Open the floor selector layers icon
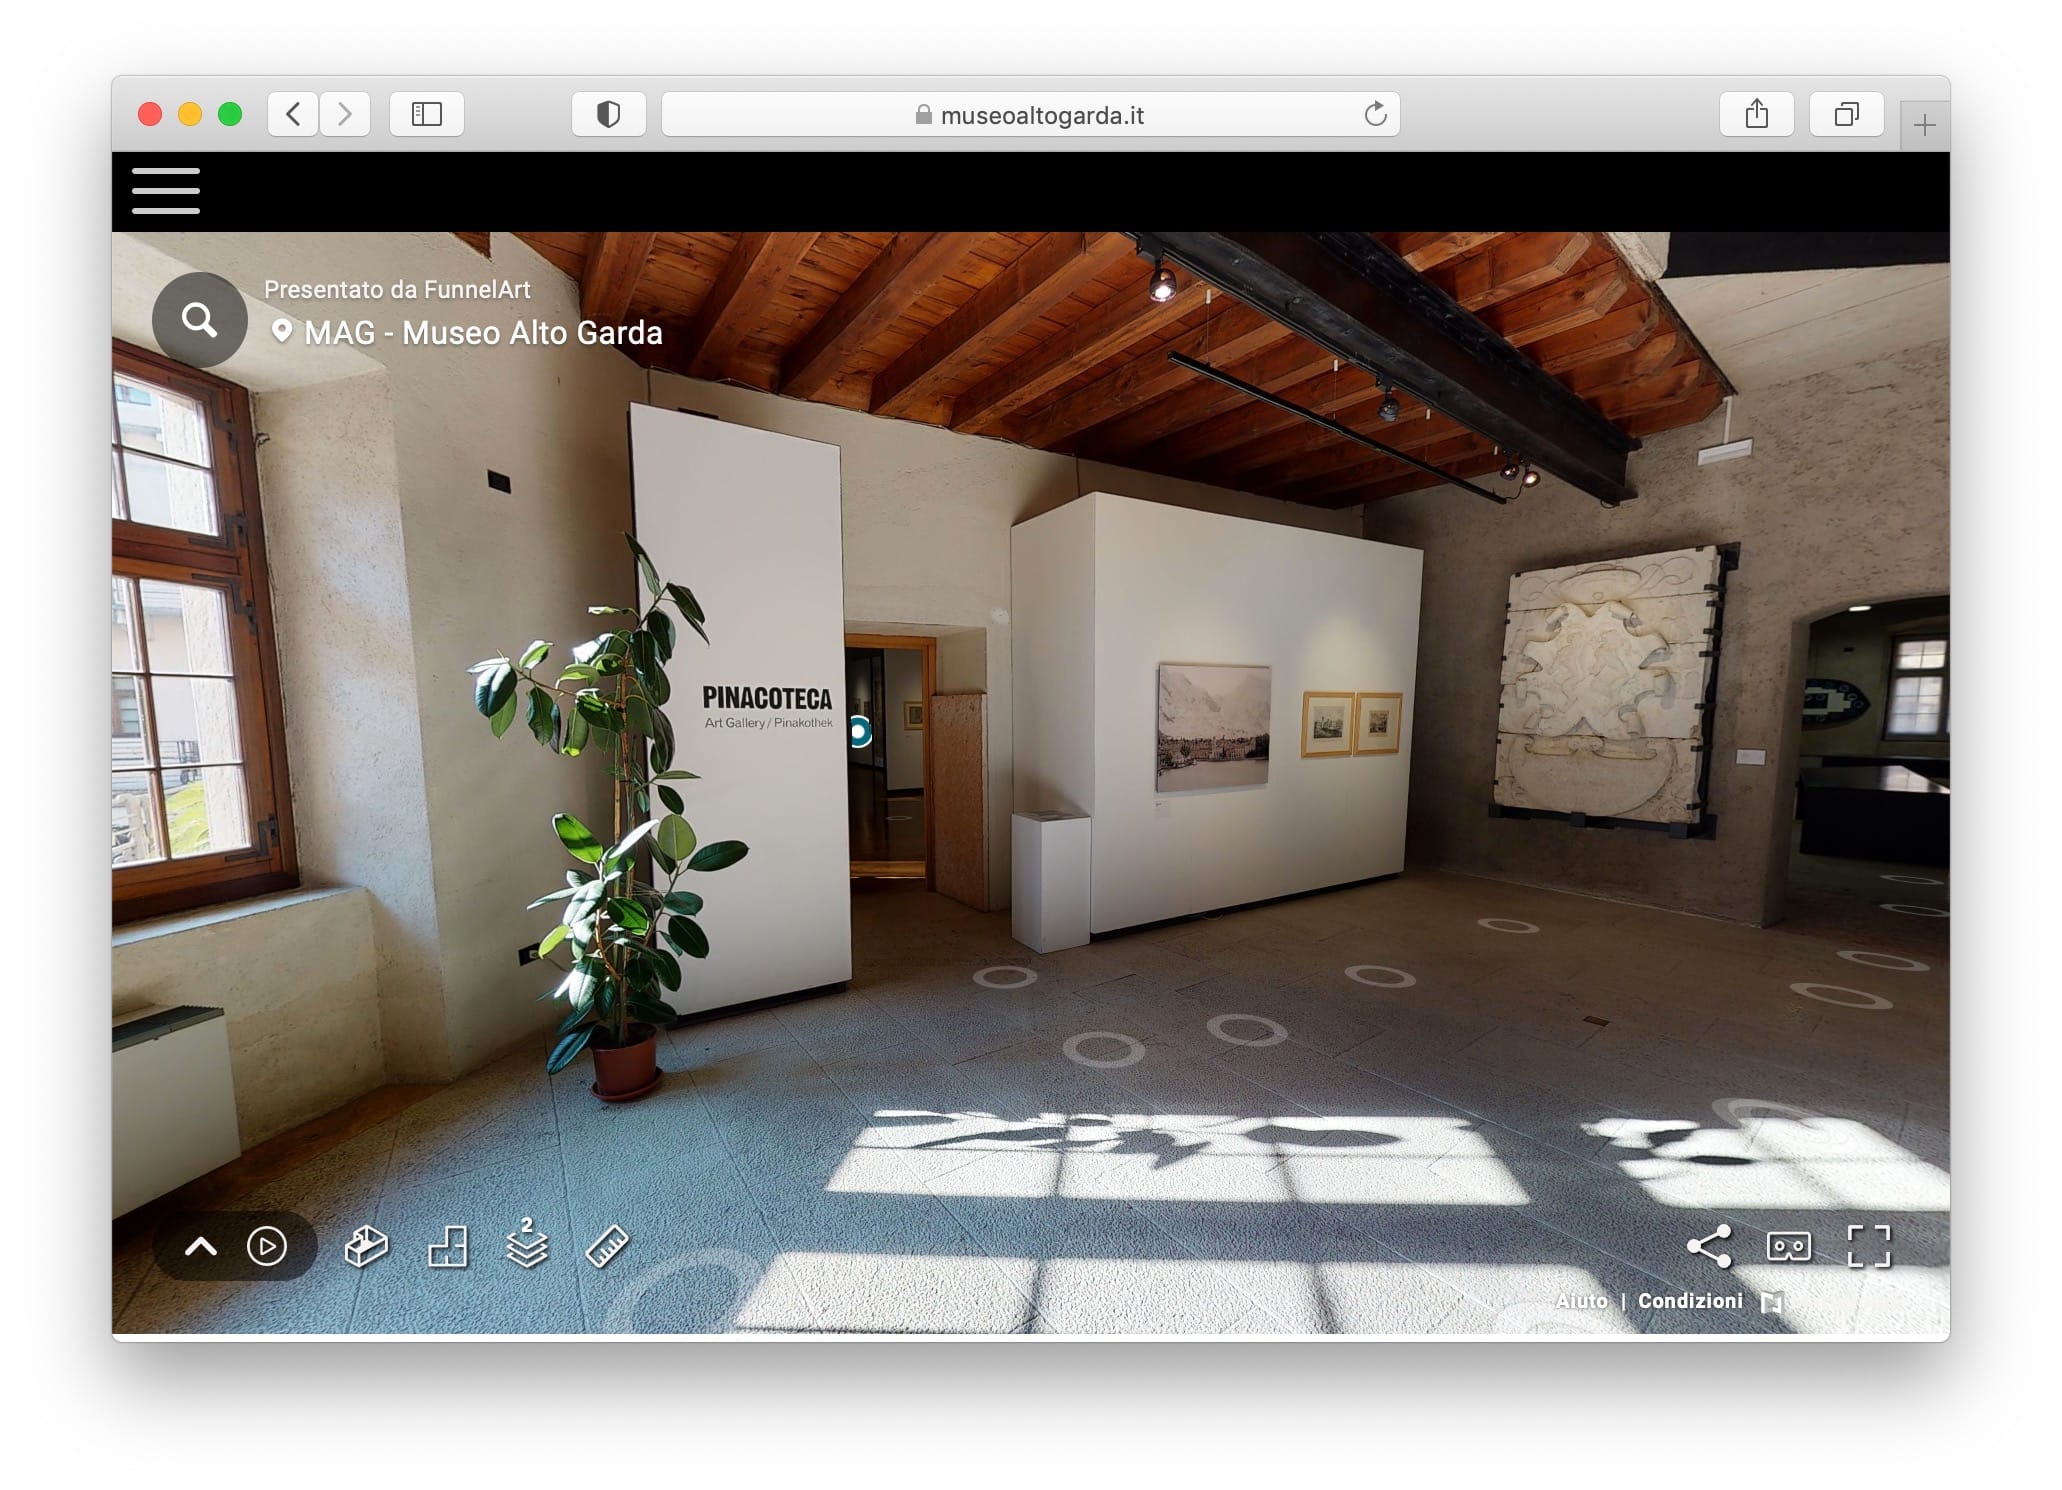Screen dimensions: 2062x1490 pos(527,1243)
